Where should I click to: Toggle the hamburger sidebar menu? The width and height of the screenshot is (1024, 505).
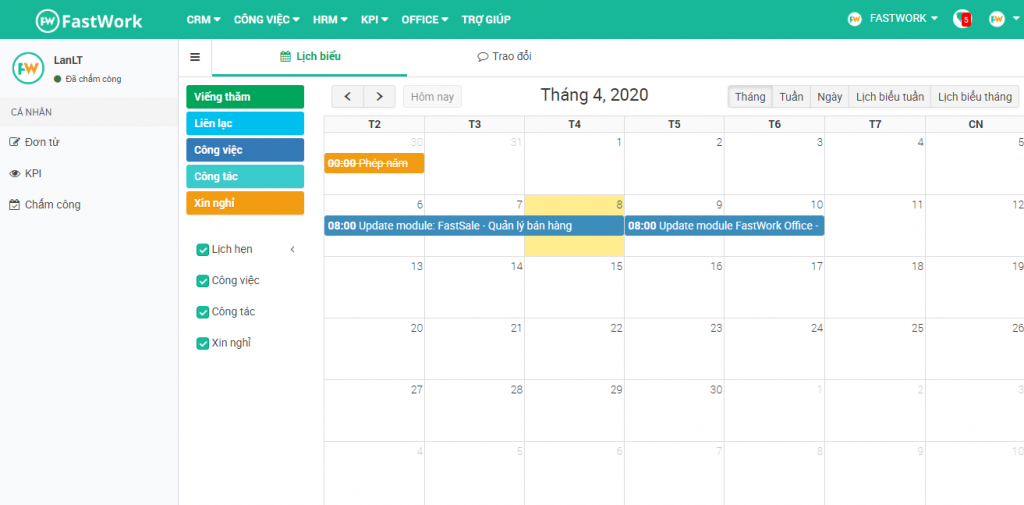(x=195, y=57)
